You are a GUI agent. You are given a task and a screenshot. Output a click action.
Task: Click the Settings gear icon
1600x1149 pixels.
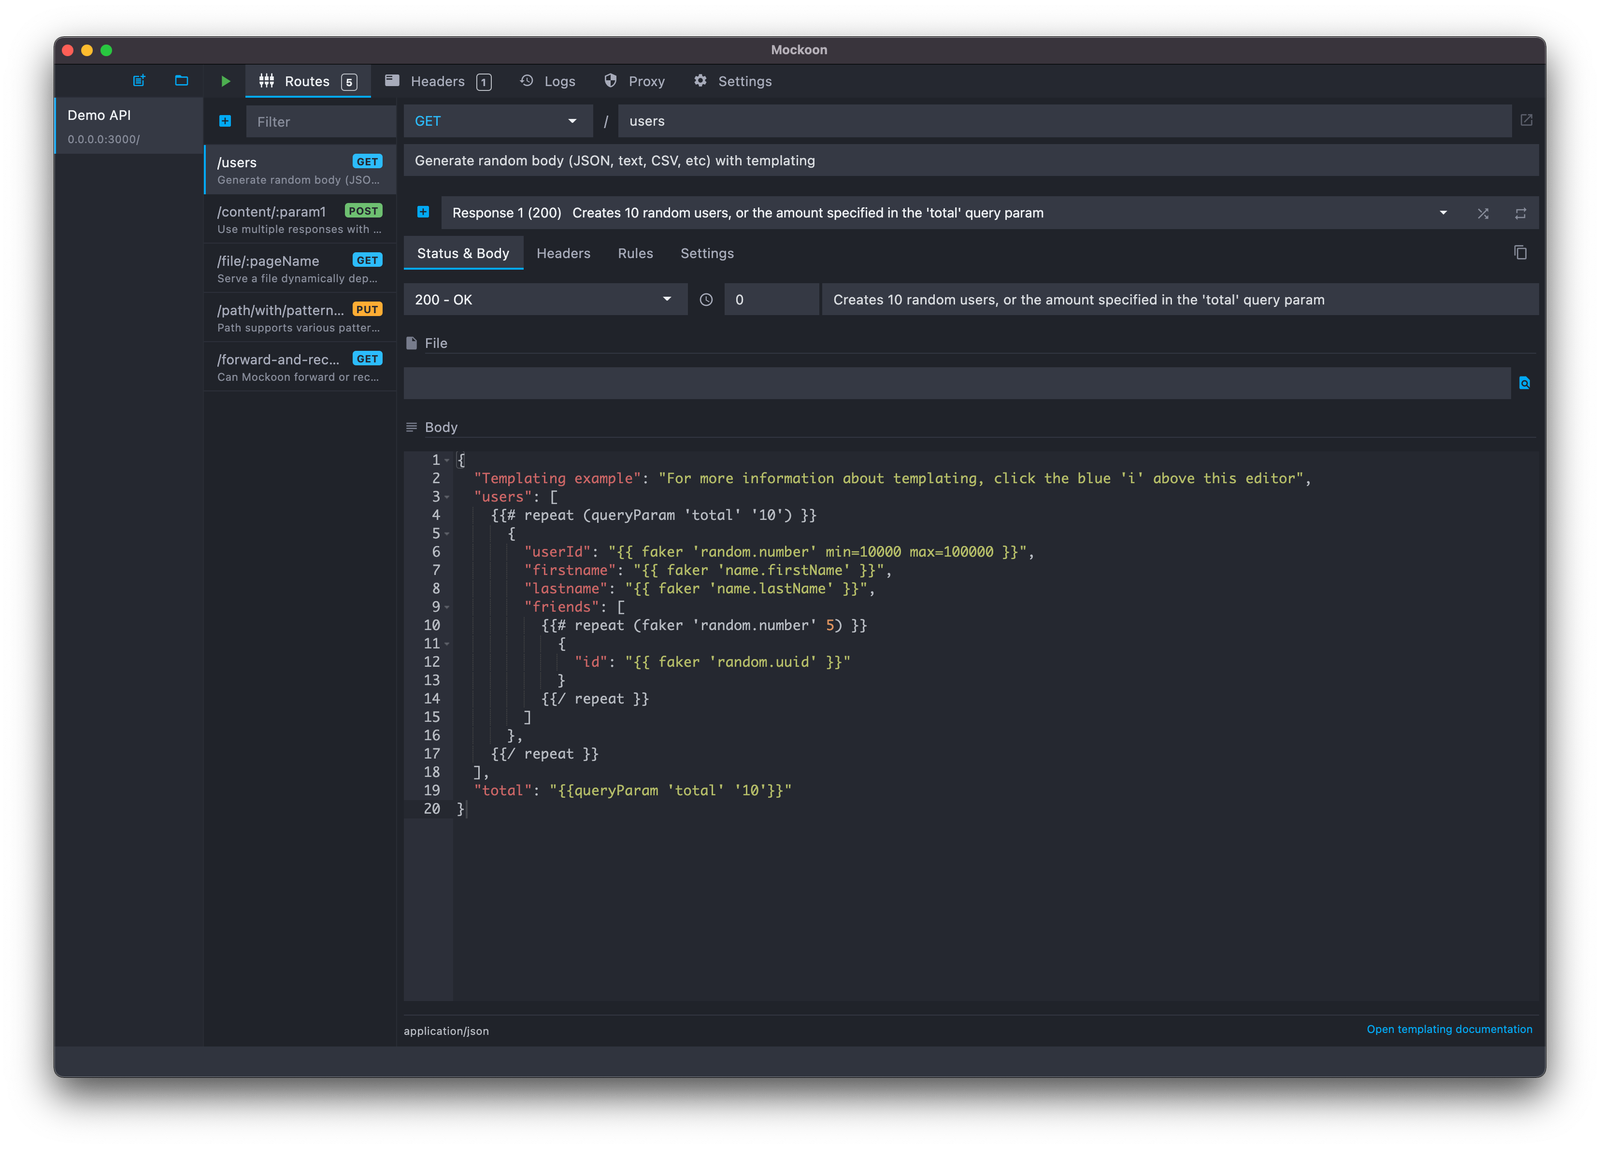[700, 81]
